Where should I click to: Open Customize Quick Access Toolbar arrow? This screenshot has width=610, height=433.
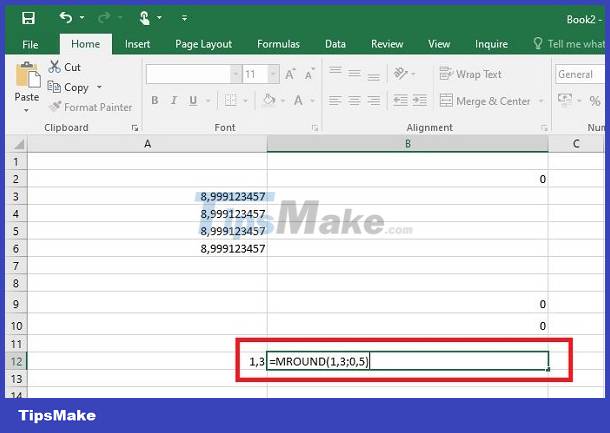click(184, 18)
